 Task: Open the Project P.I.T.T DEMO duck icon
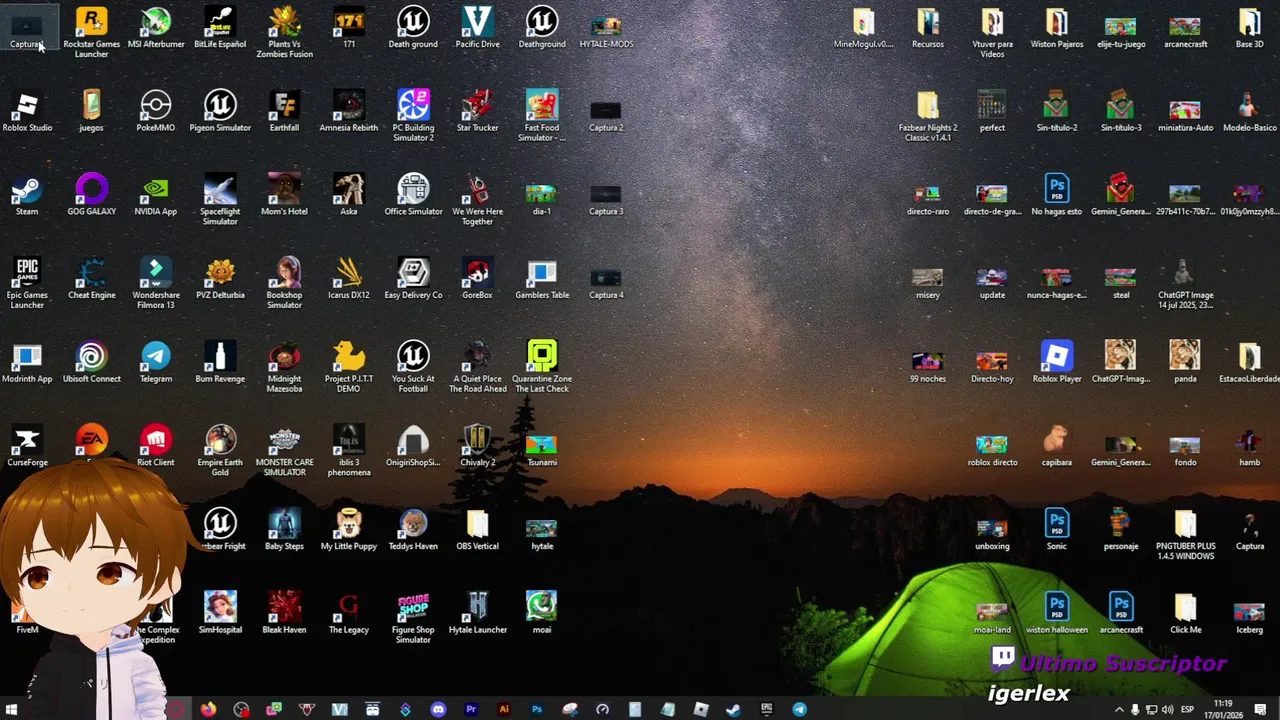pos(349,367)
